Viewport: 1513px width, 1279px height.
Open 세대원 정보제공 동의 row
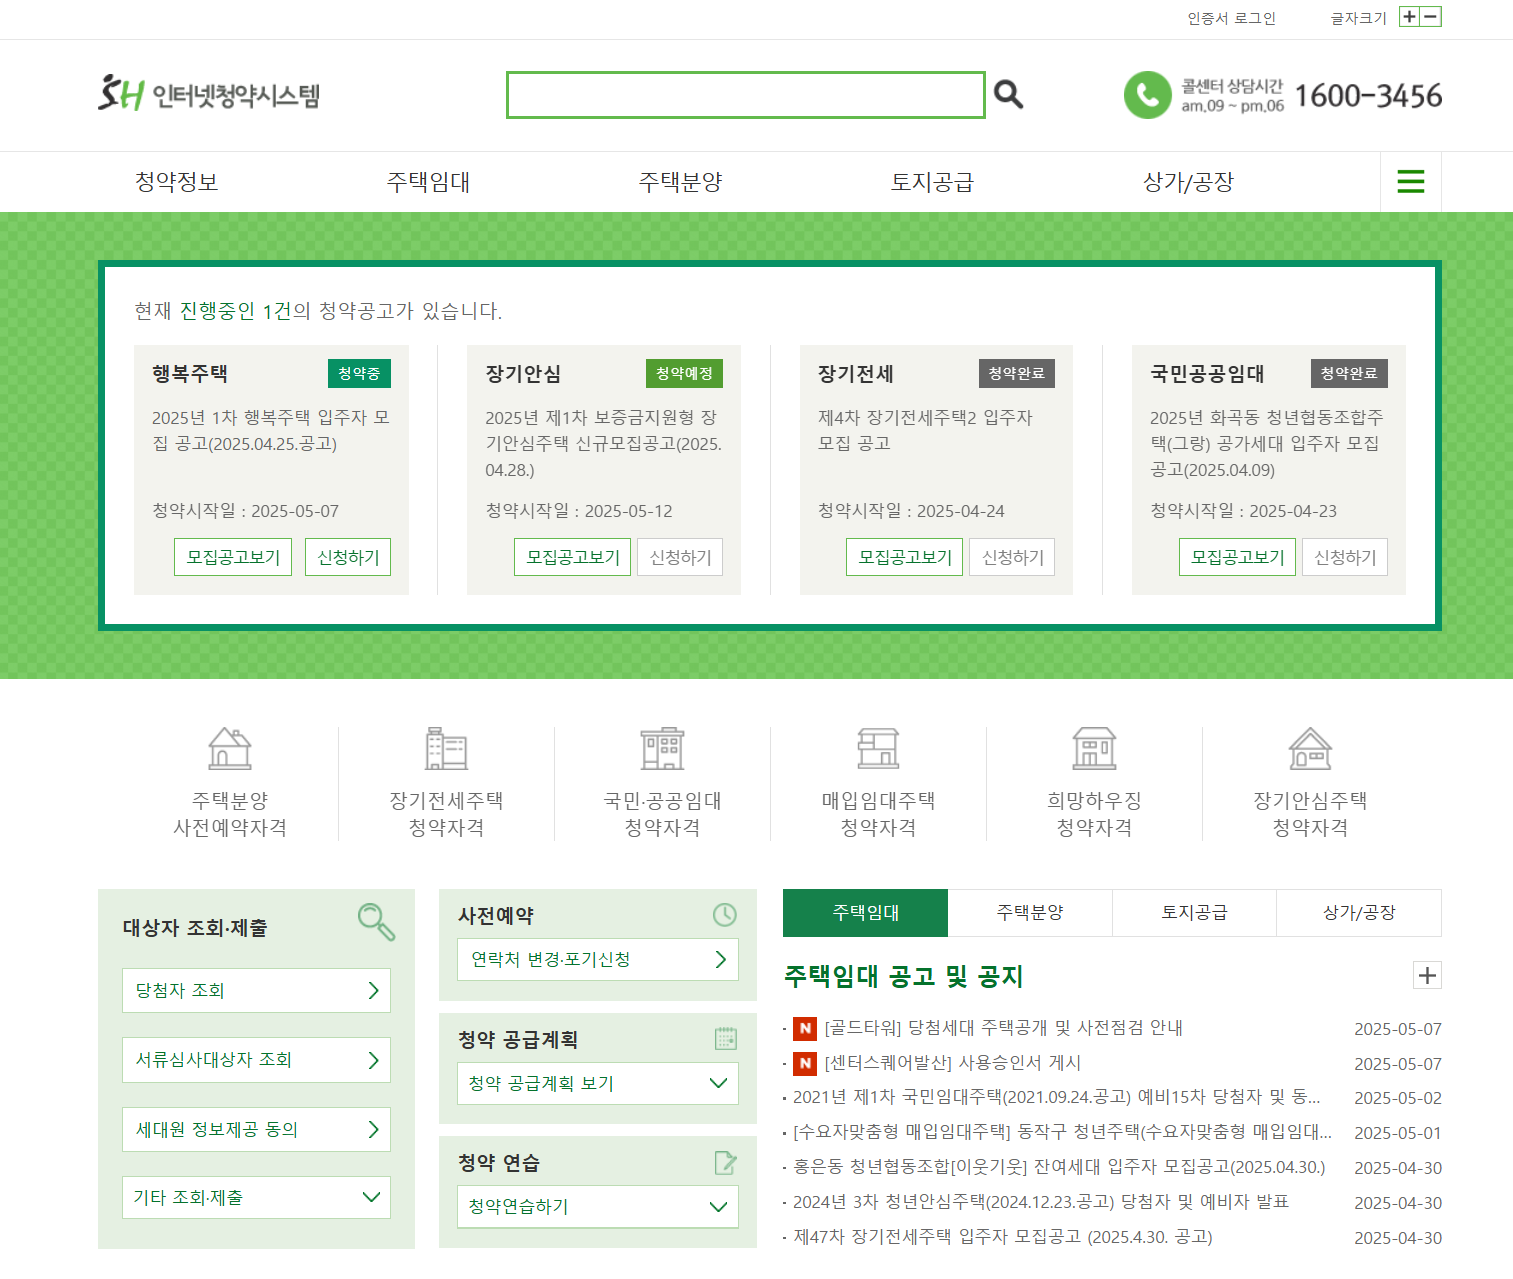(x=256, y=1129)
